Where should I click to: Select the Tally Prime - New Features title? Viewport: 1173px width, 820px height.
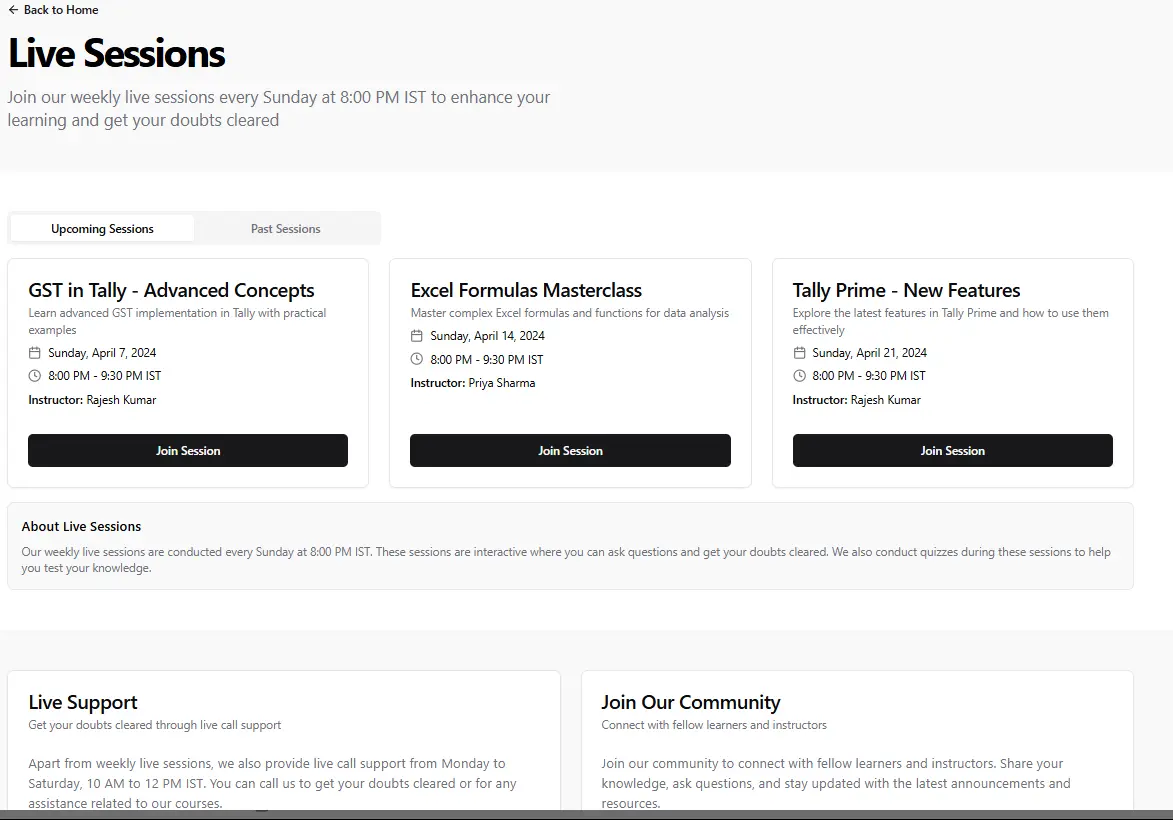click(x=906, y=290)
